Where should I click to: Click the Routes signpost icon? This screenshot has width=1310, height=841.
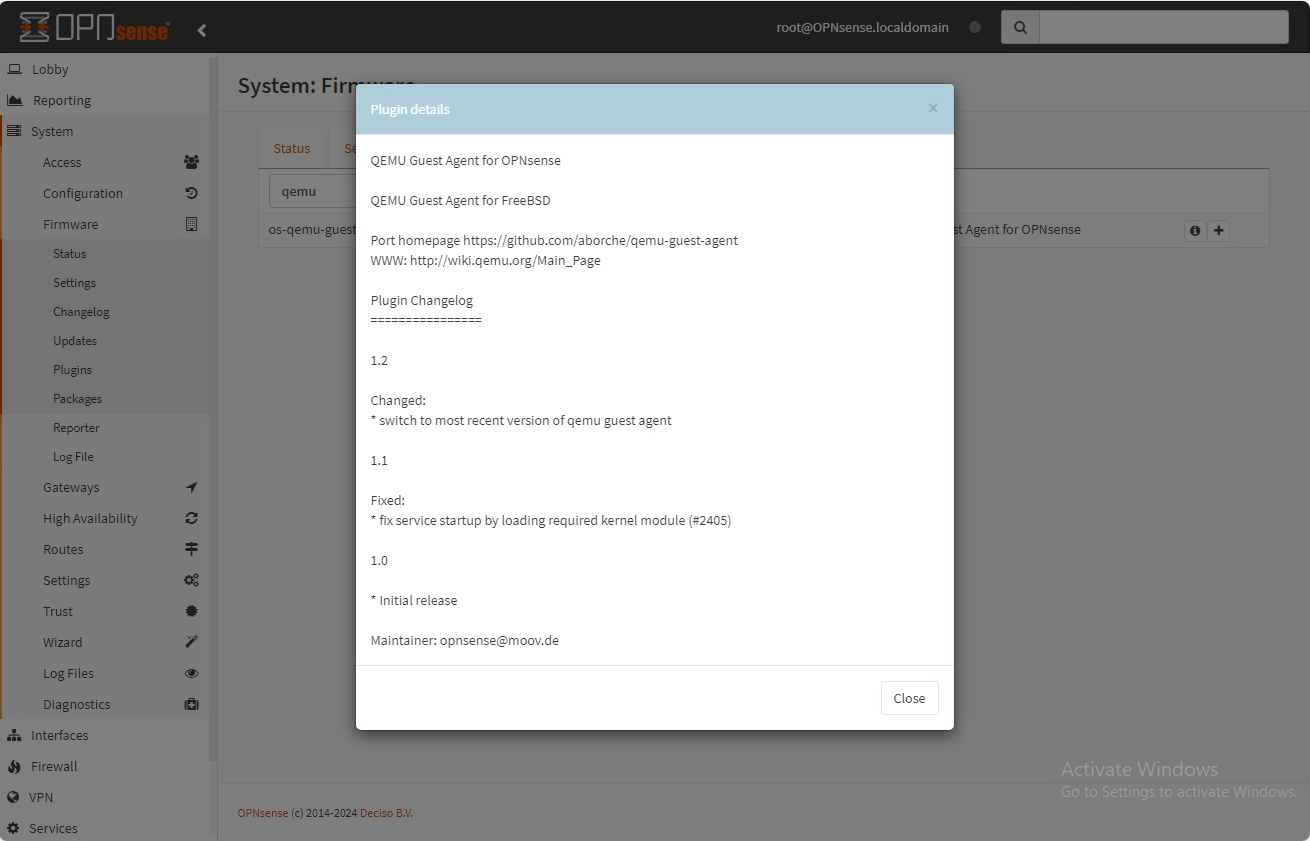click(191, 549)
